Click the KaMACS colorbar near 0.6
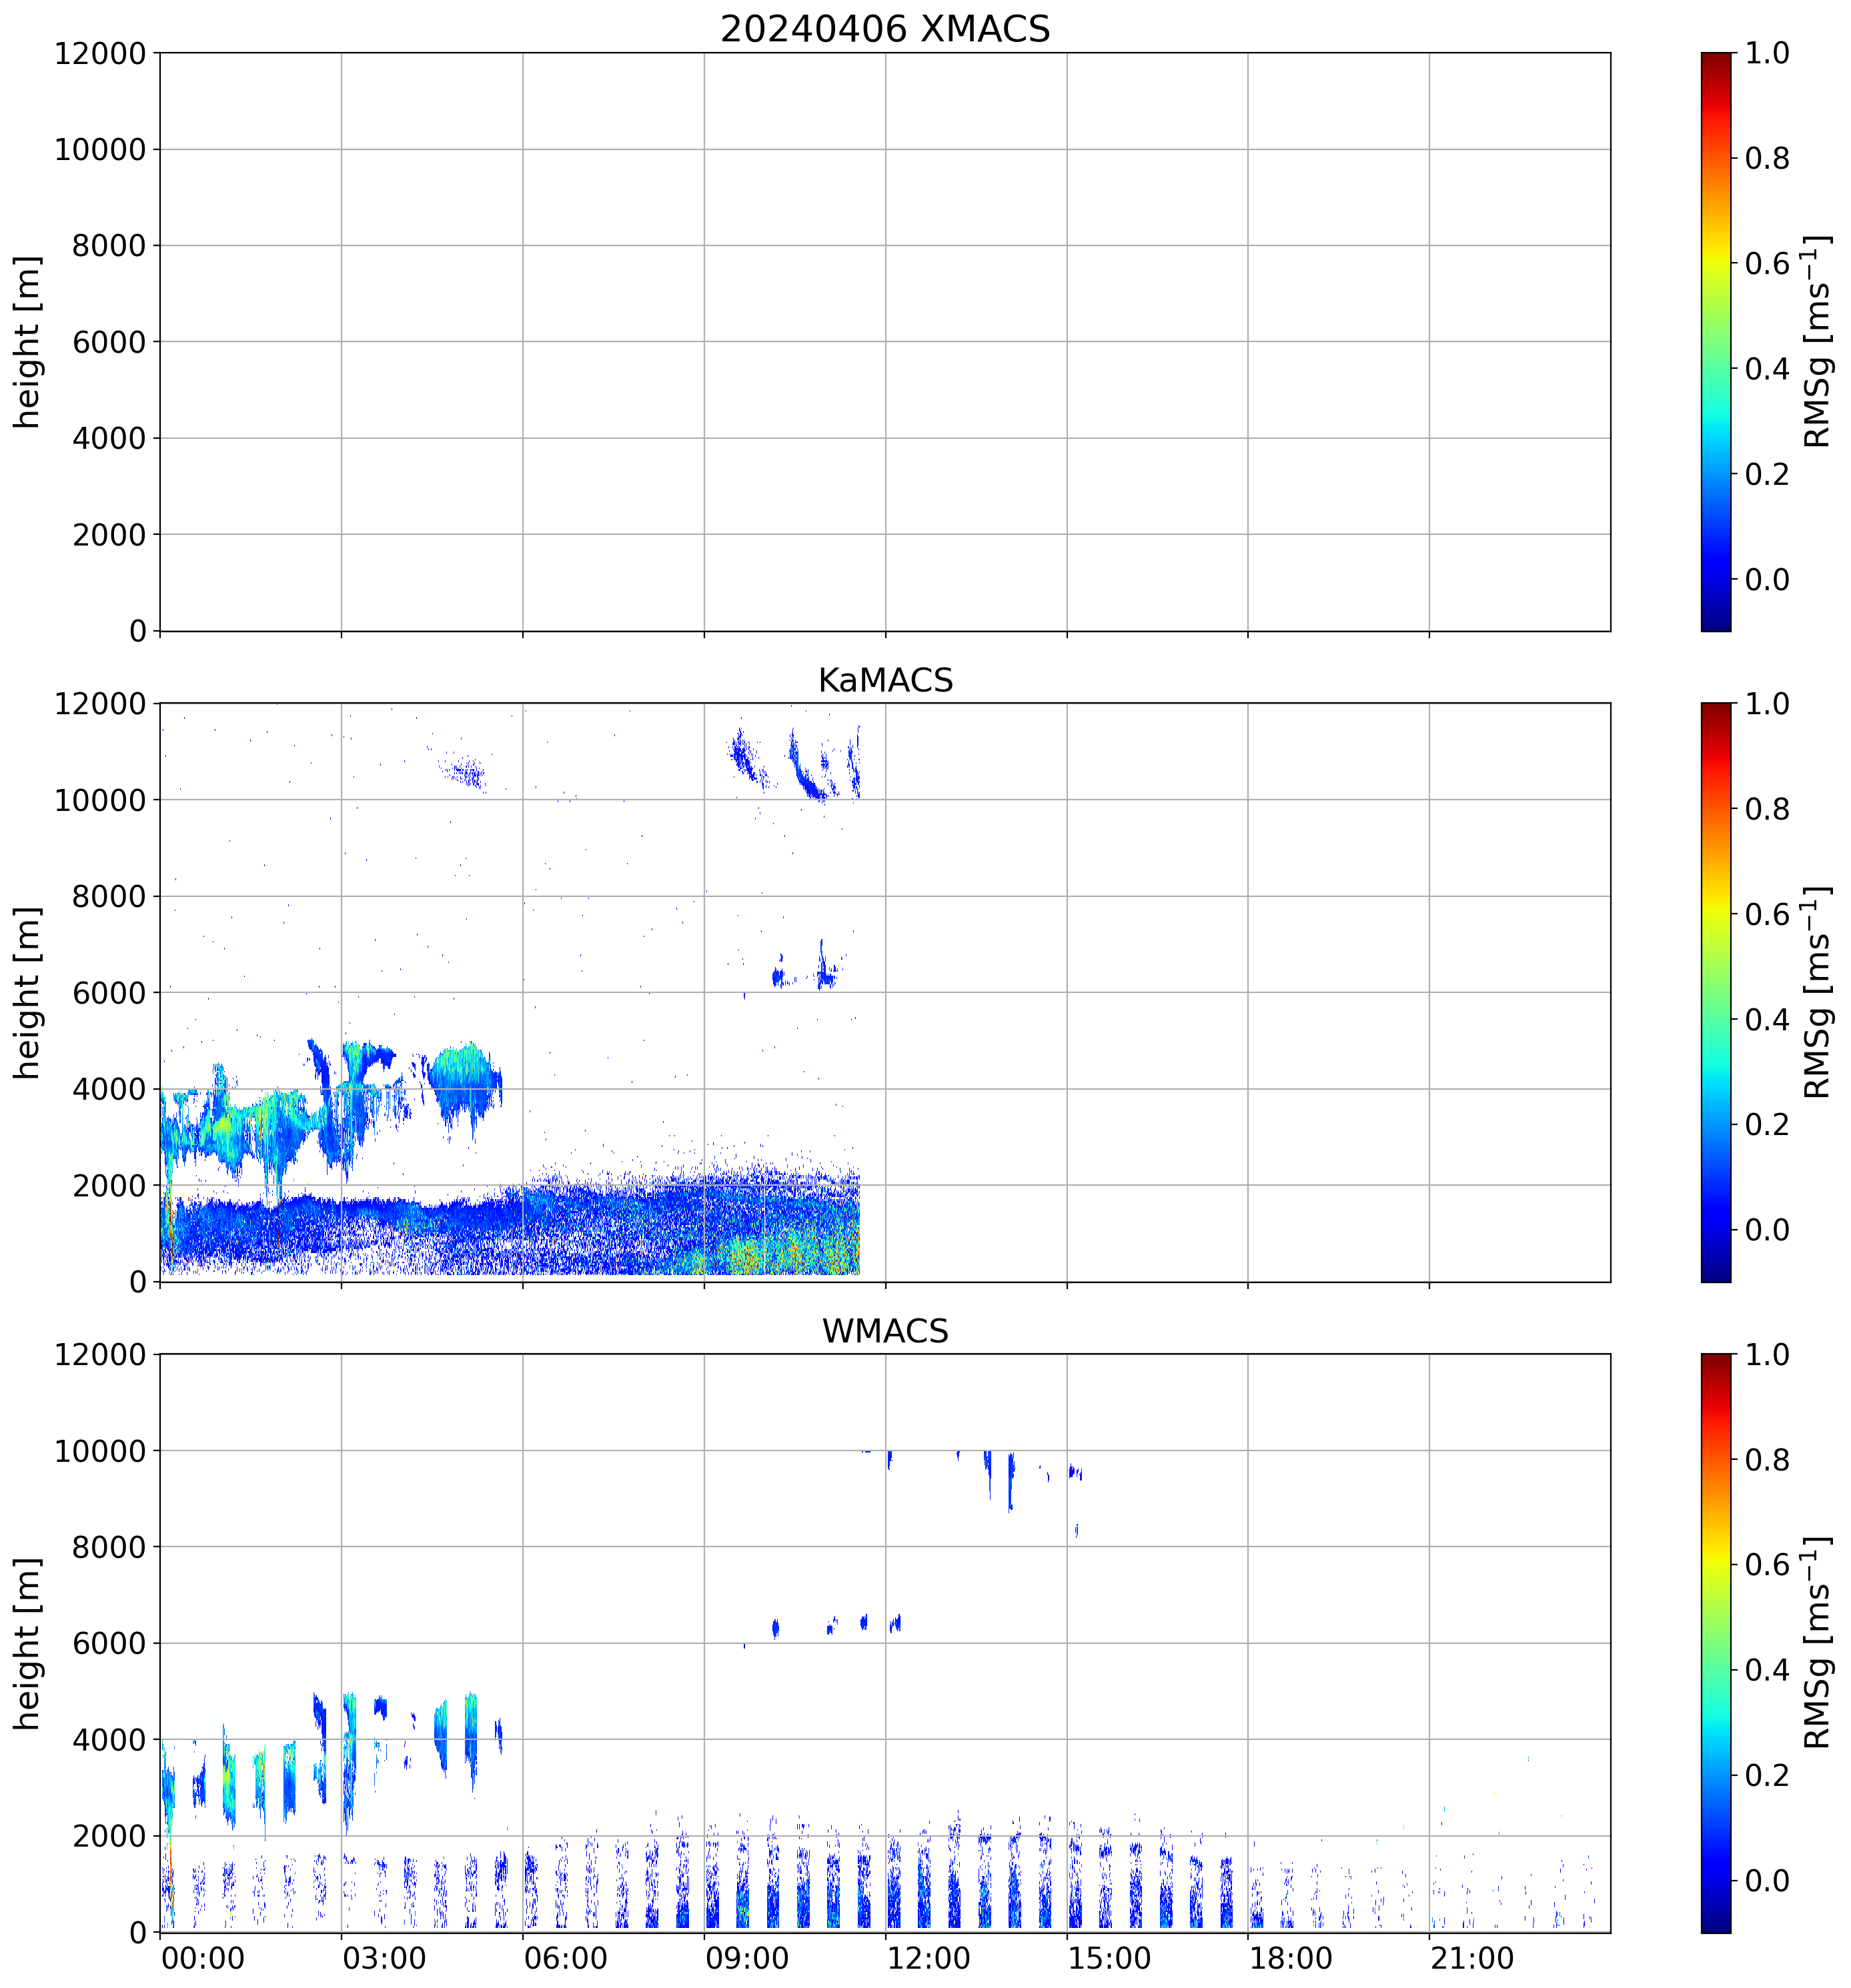Viewport: 1851px width, 1988px height. (x=1715, y=914)
